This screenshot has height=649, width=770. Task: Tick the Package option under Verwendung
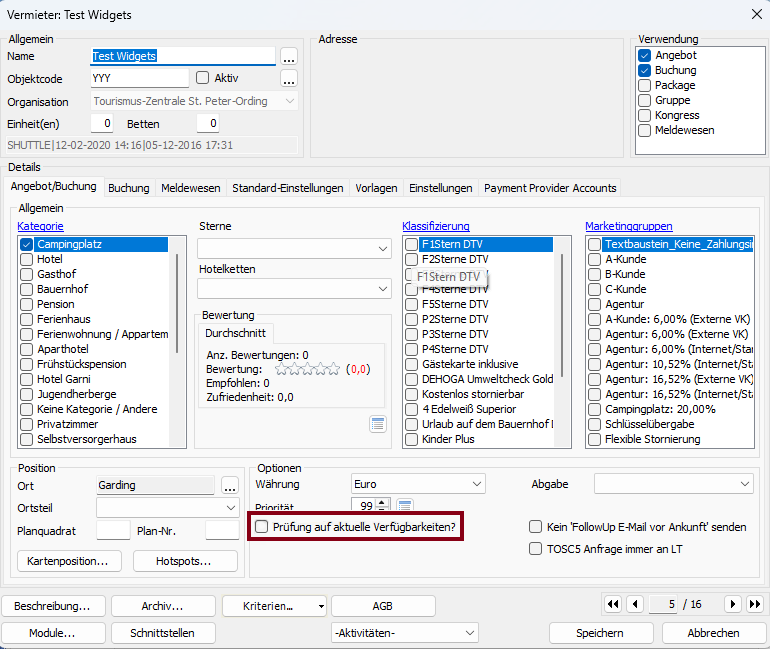click(645, 86)
